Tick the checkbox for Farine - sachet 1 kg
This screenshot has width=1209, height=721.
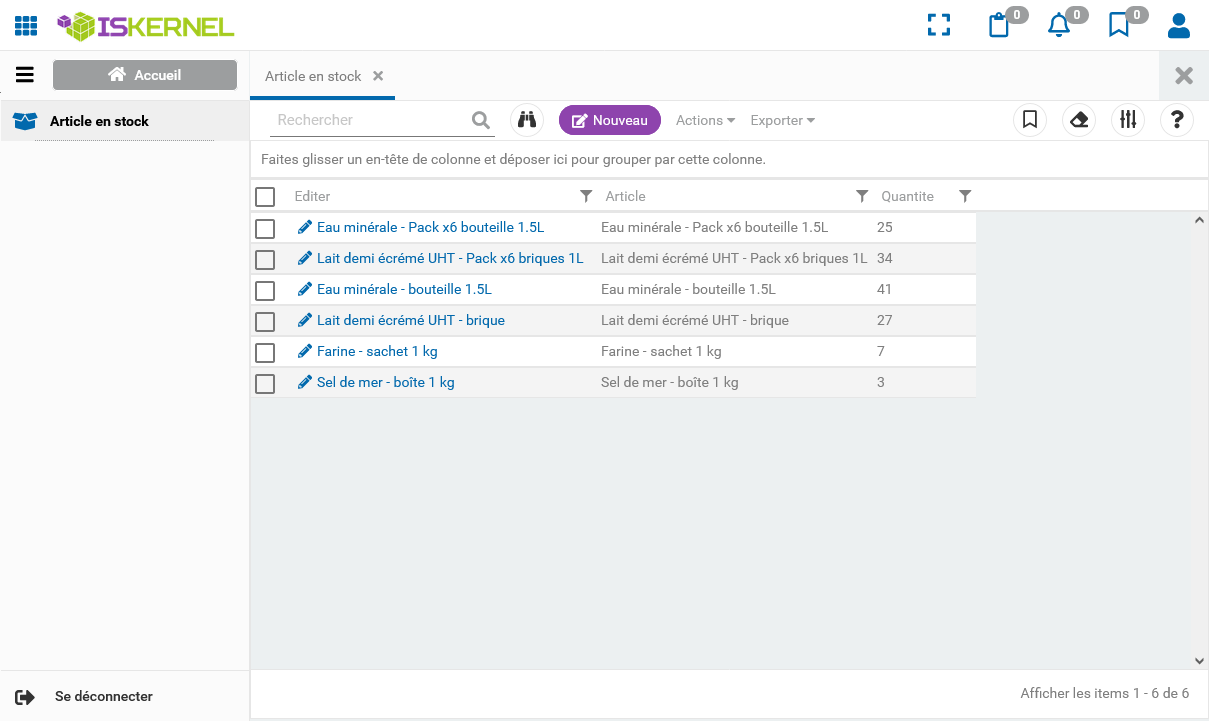[x=265, y=353]
